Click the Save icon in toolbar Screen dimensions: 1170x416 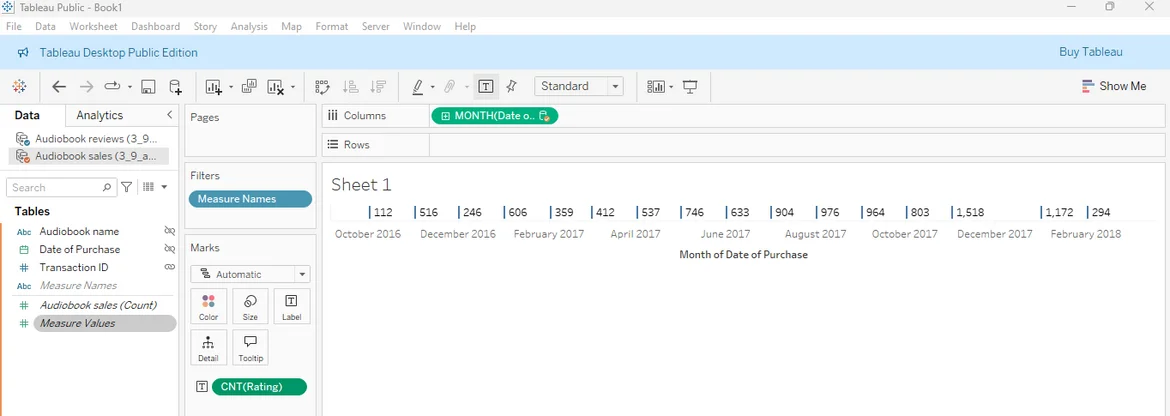coord(148,87)
